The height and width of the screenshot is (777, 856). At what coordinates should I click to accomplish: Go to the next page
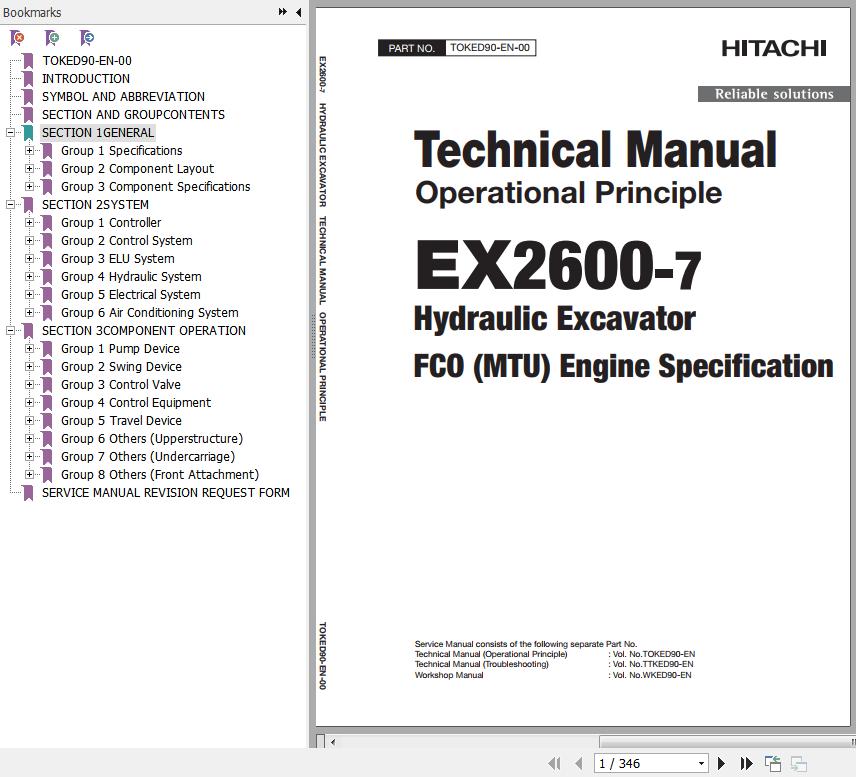click(x=721, y=763)
